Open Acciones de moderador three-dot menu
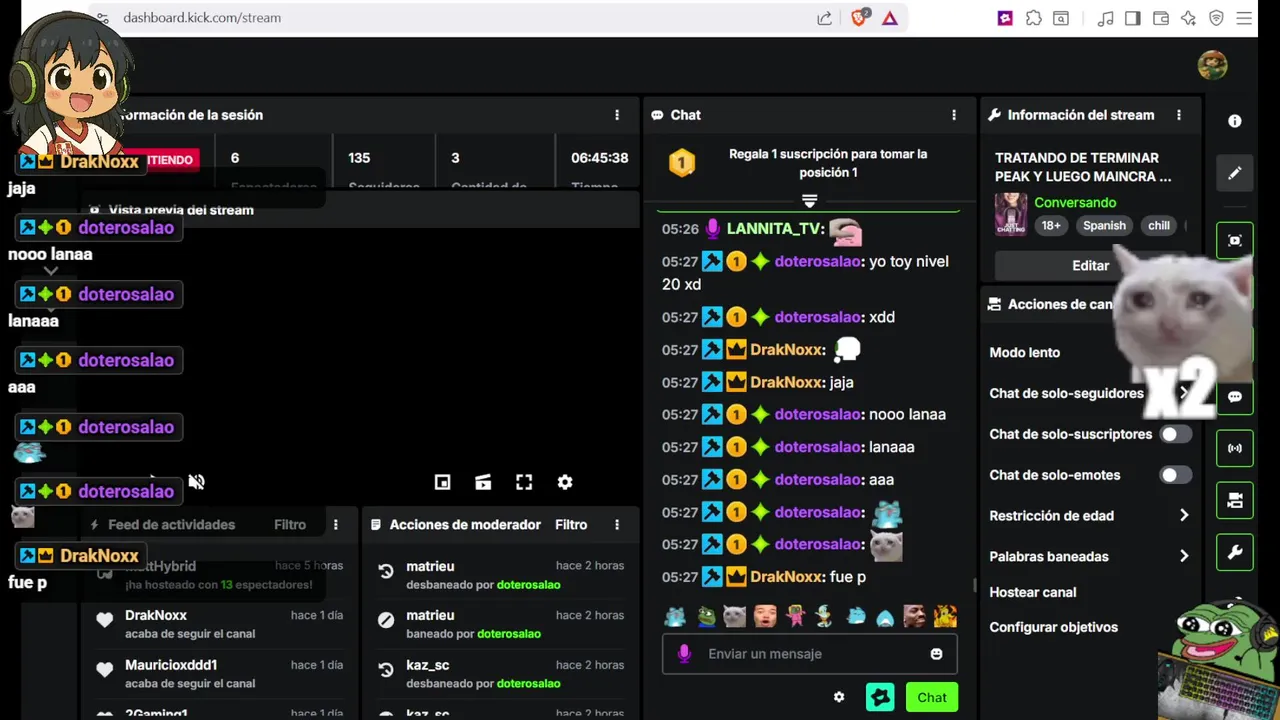 pyautogui.click(x=617, y=525)
